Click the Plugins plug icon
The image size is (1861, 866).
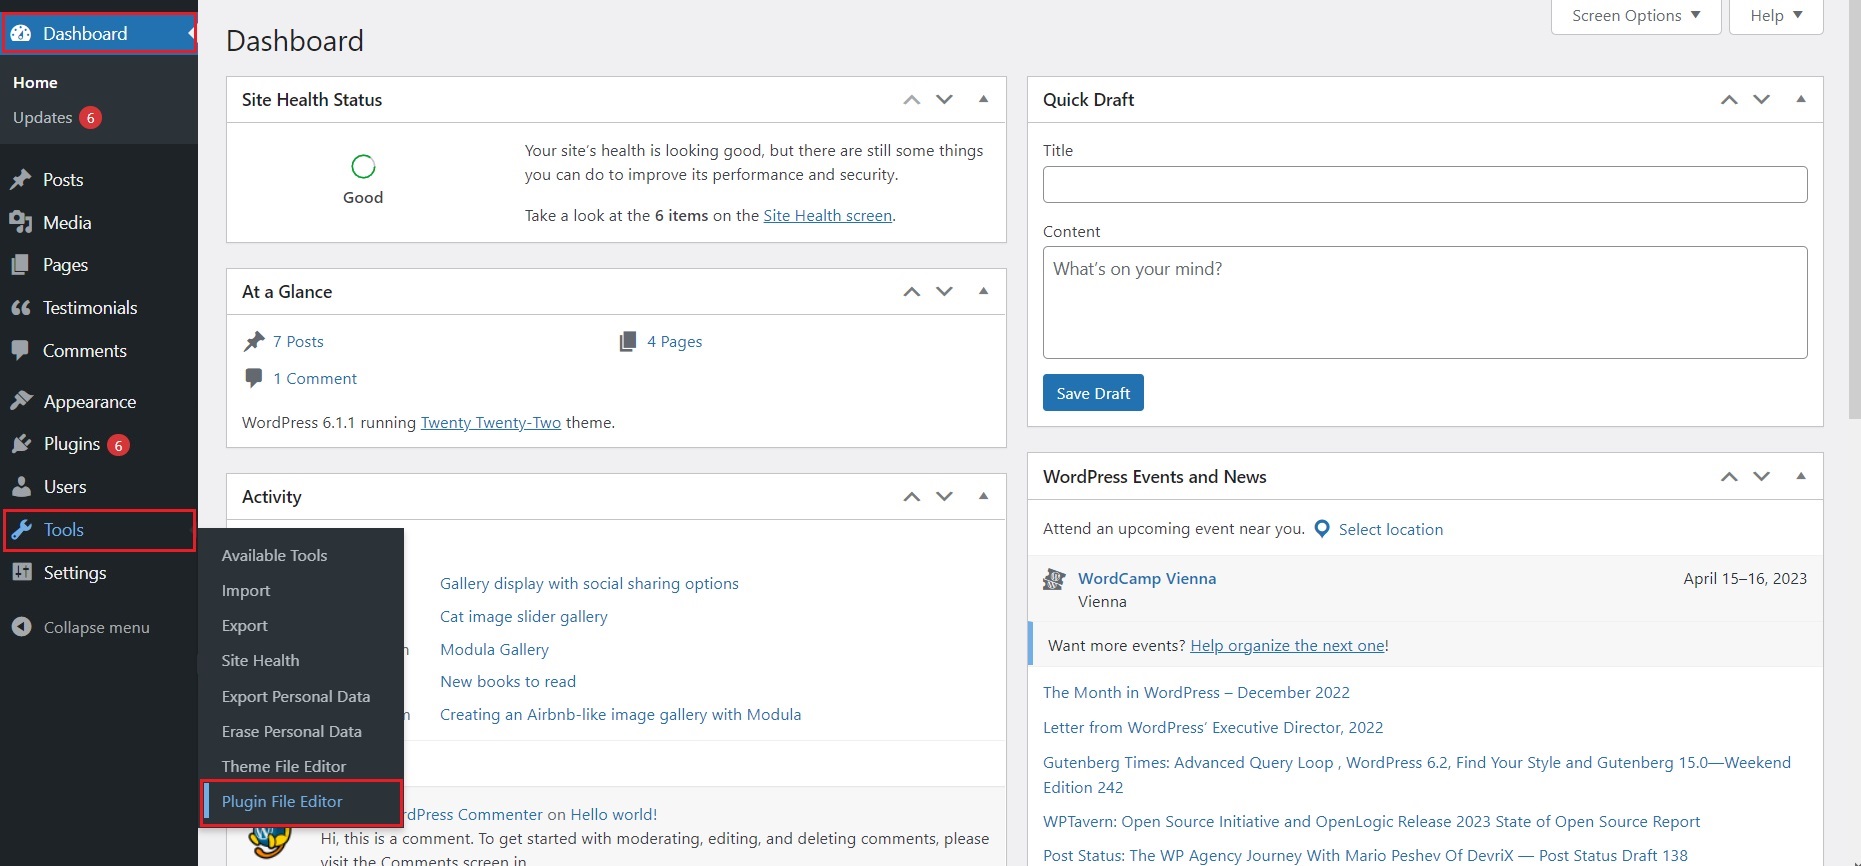[21, 444]
